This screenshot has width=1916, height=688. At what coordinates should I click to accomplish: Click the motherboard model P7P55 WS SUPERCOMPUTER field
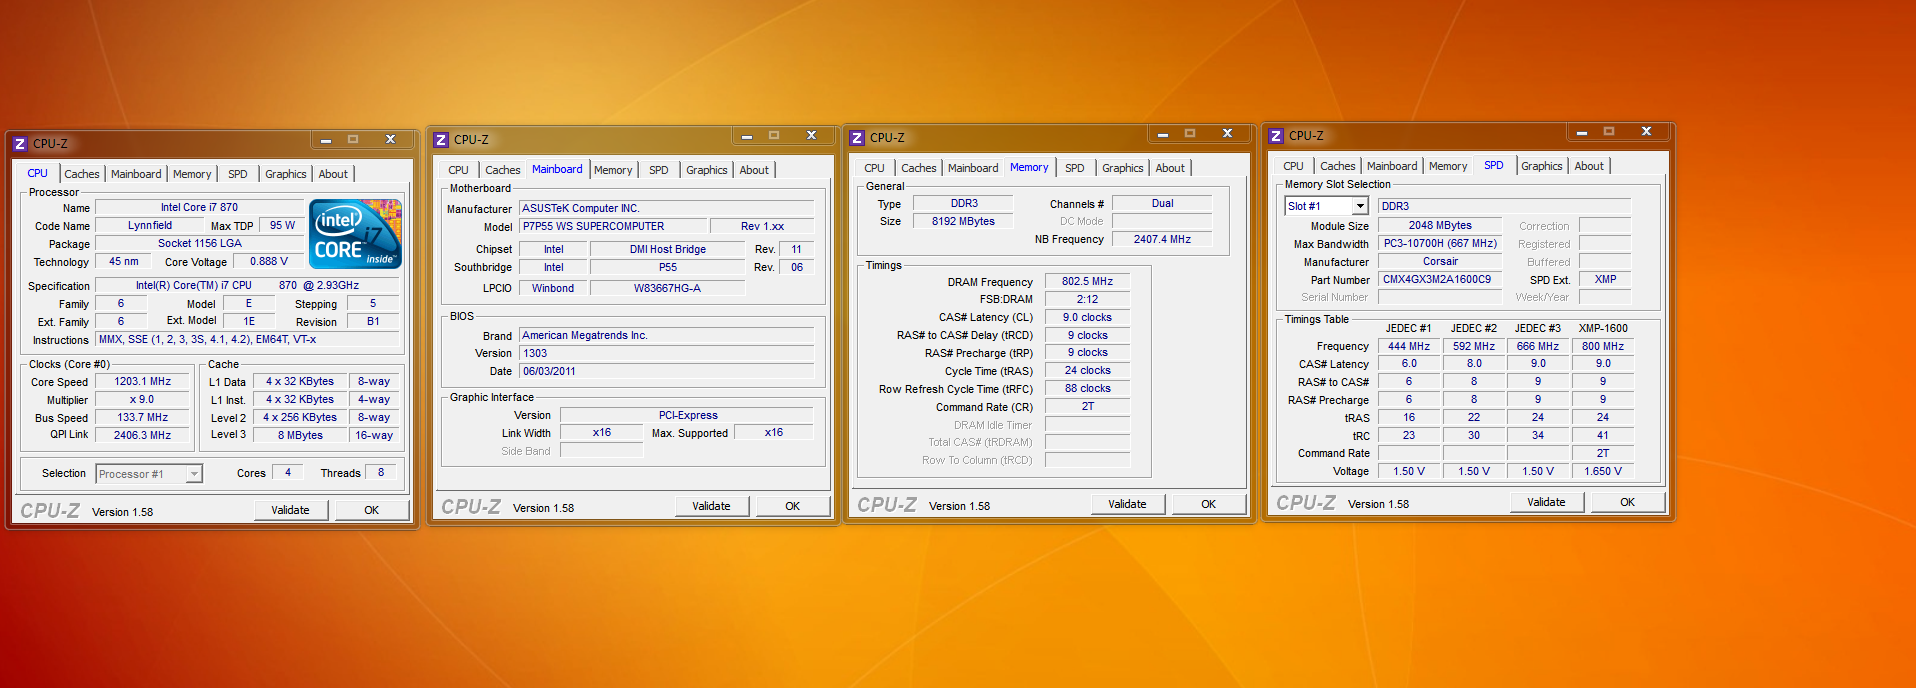pyautogui.click(x=613, y=227)
